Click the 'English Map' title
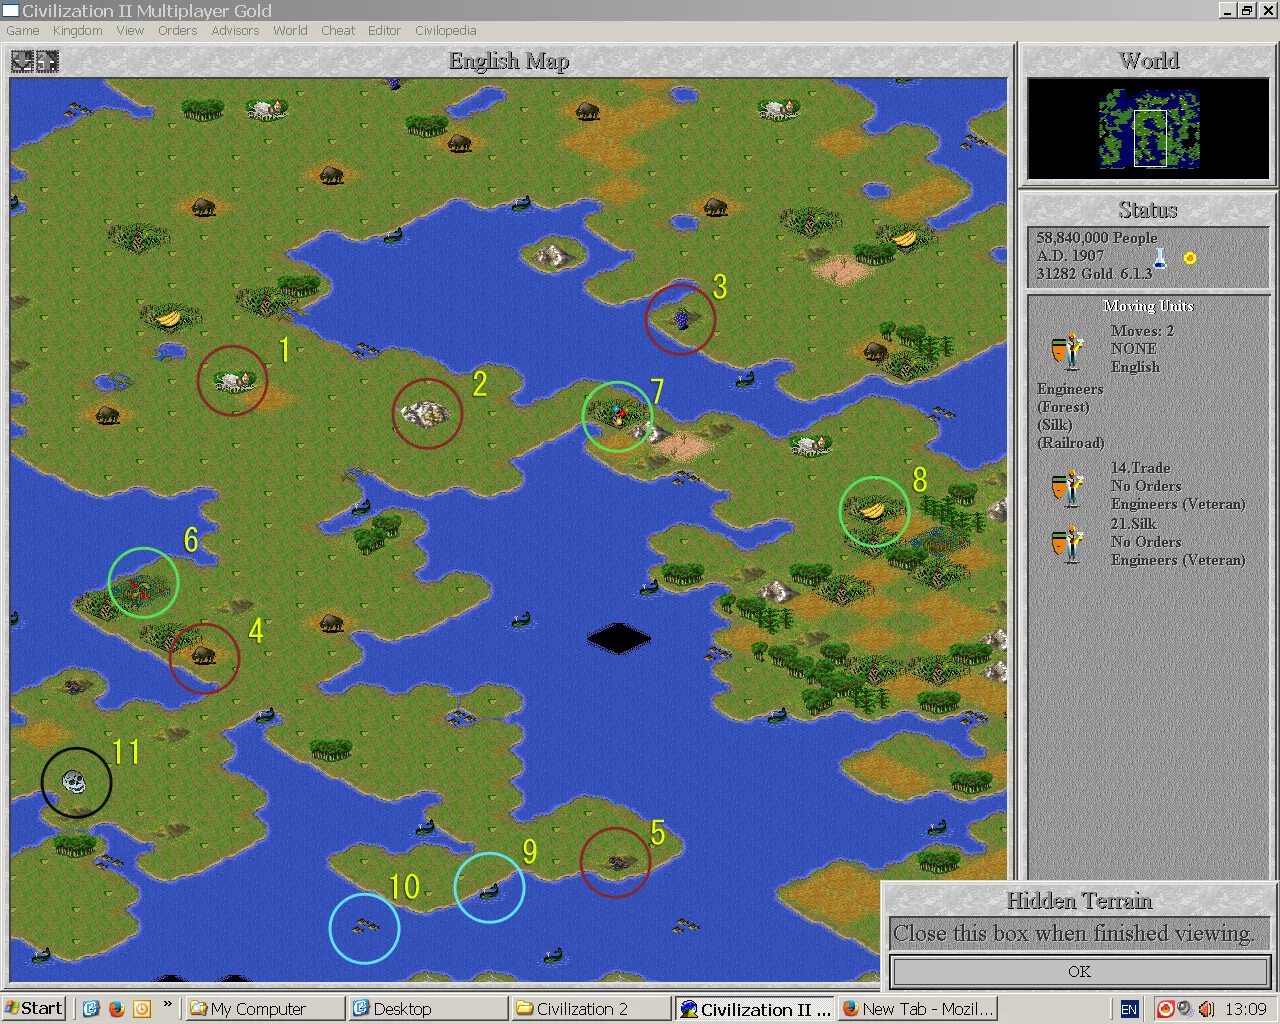Viewport: 1280px width, 1024px height. (509, 62)
